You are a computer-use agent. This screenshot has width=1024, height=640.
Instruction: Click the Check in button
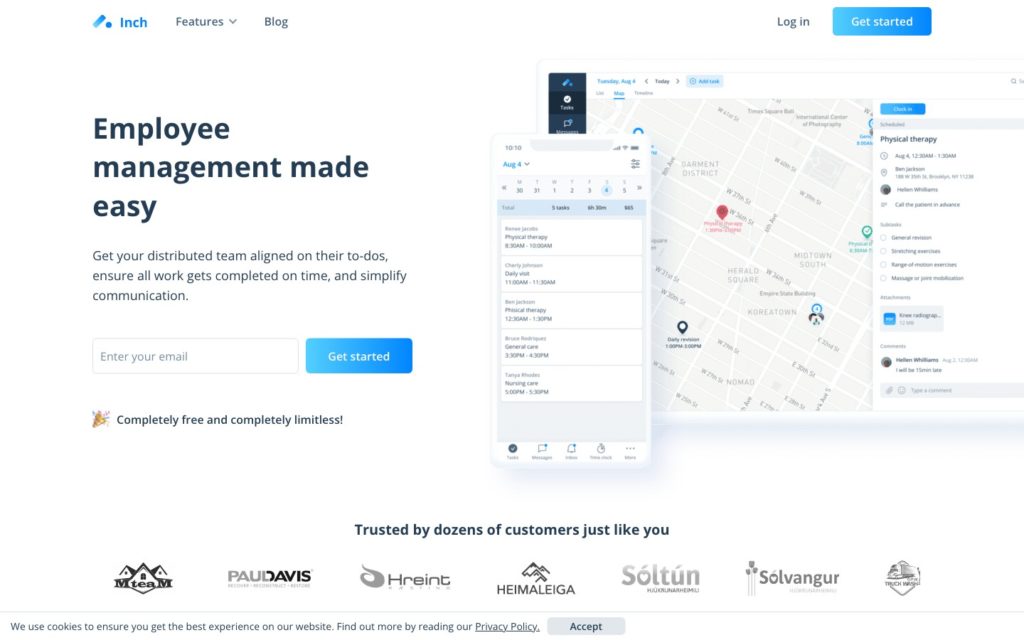[x=903, y=109]
